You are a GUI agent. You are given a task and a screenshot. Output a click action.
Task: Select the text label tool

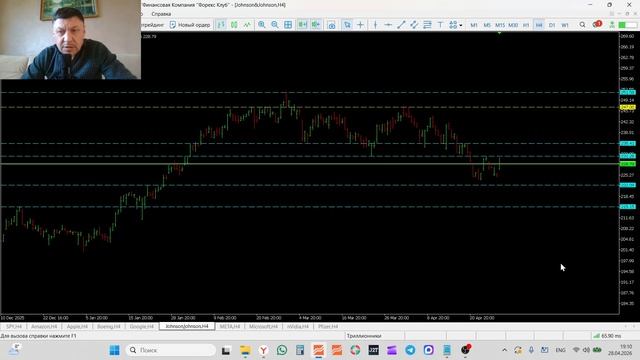440,25
